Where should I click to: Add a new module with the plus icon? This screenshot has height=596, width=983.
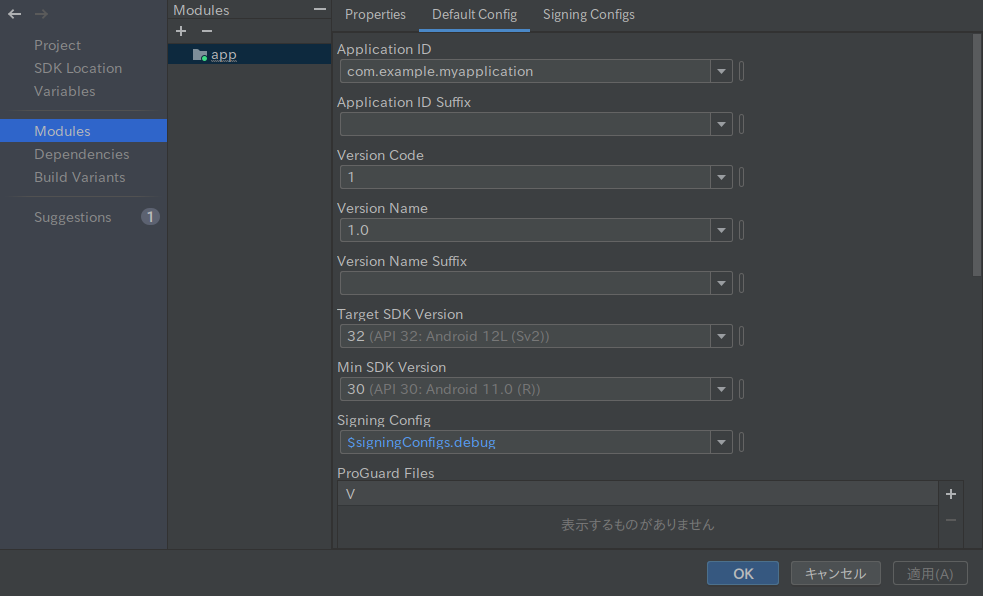click(x=181, y=31)
